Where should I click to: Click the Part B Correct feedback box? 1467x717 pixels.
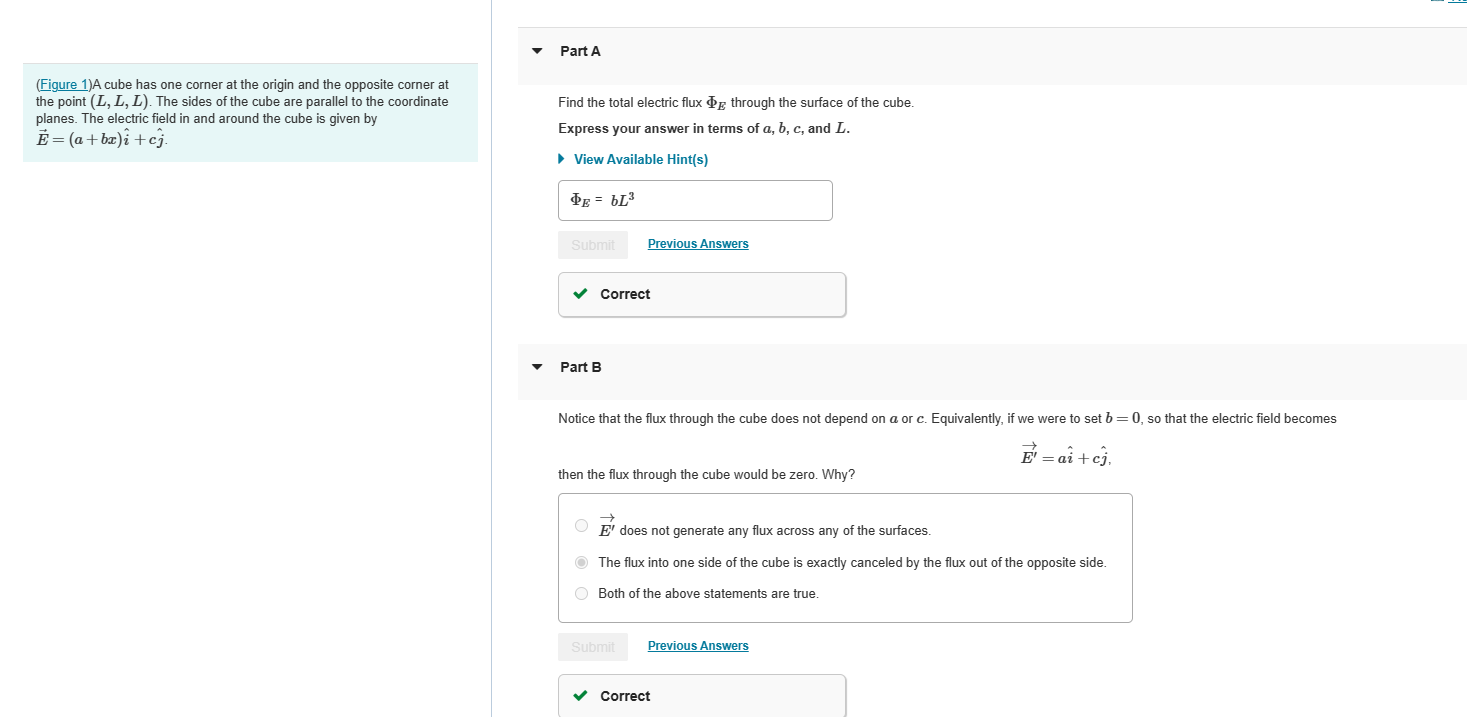702,696
